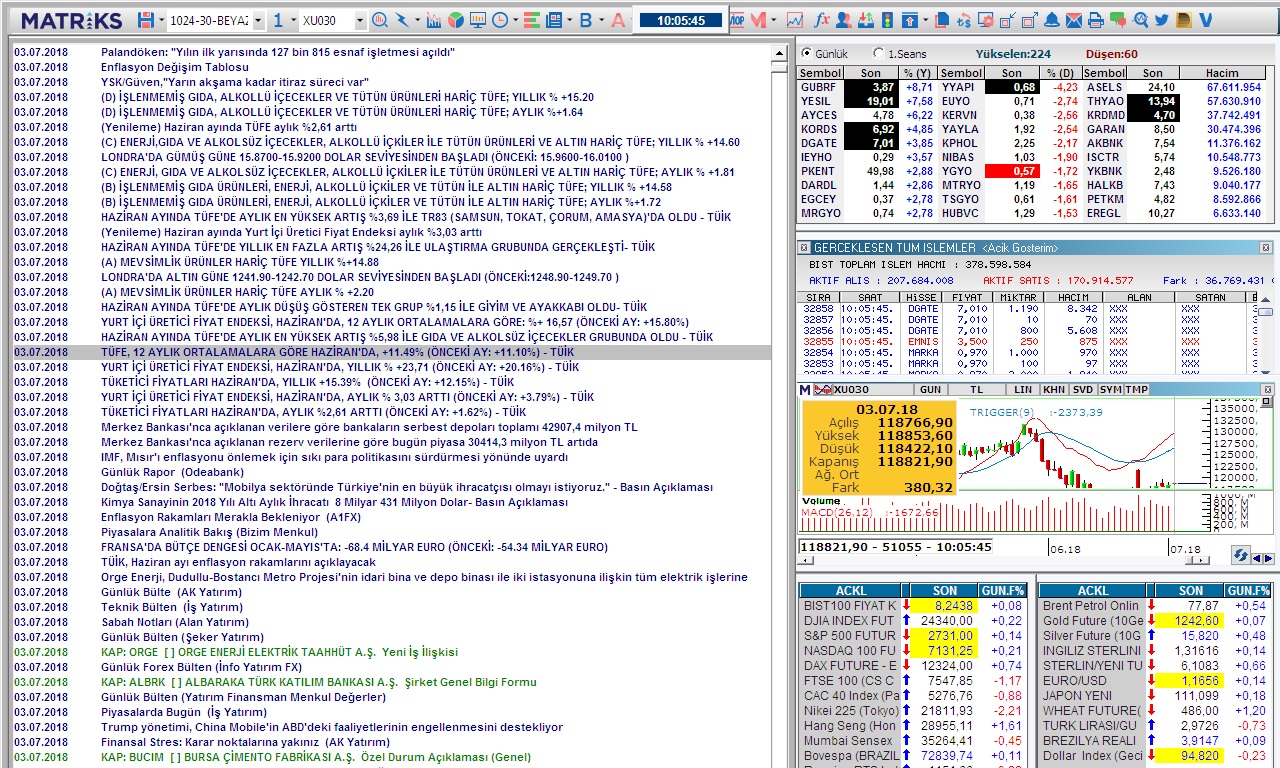The width and height of the screenshot is (1280, 768).
Task: Open the clock icon dropdown arrow
Action: pos(514,20)
